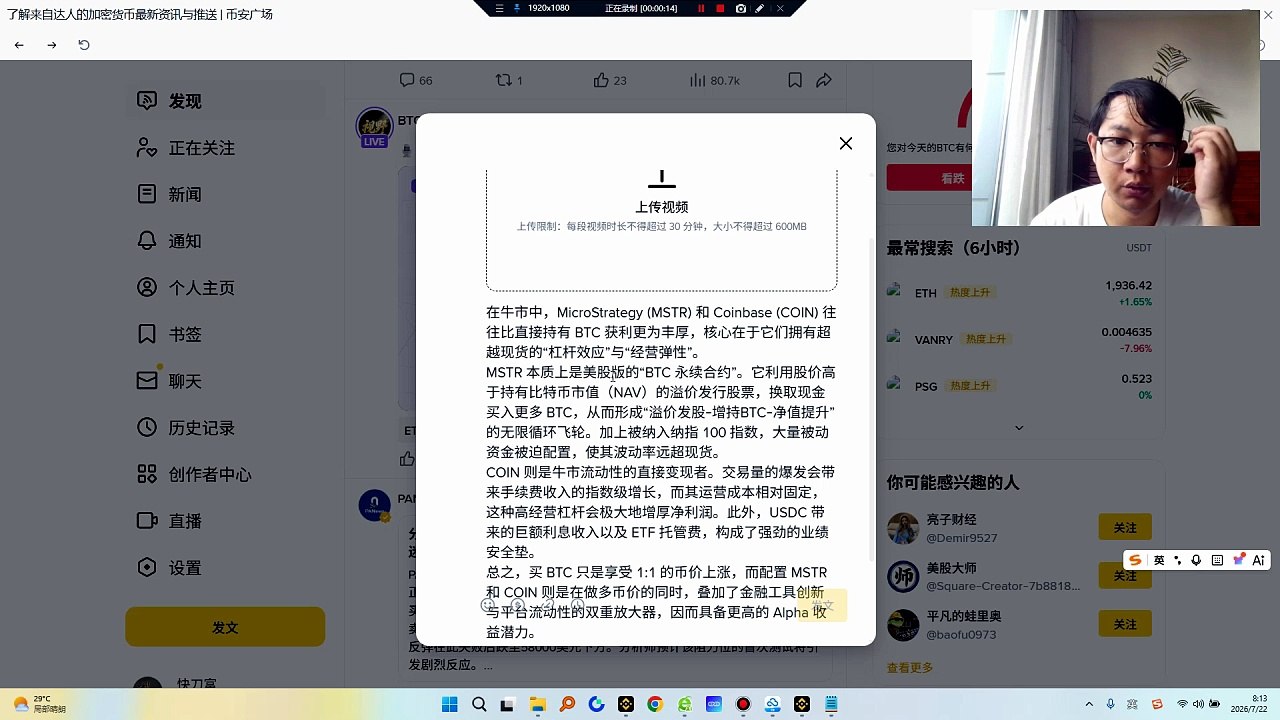The height and width of the screenshot is (720, 1280).
Task: Open the 发现 sidebar section
Action: coord(225,101)
